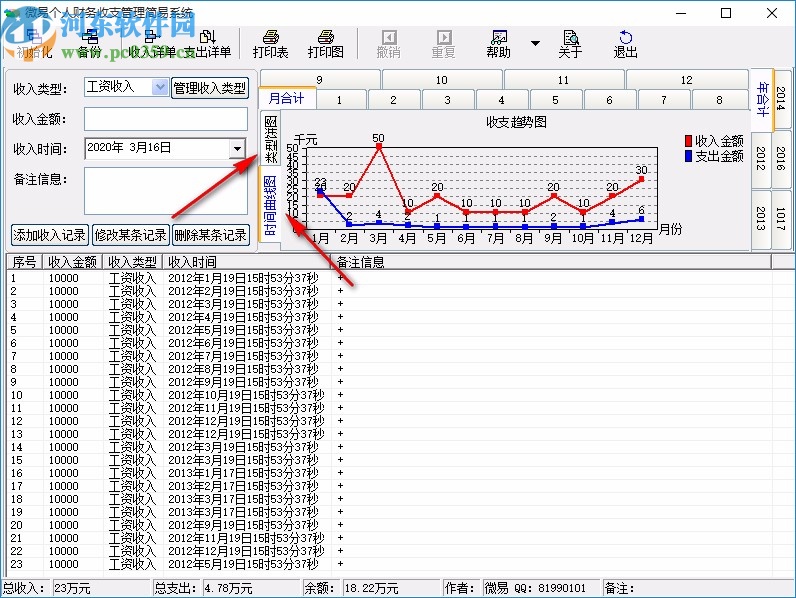Screen dimensions: 796x598
Task: Select month tab 7
Action: tap(664, 99)
